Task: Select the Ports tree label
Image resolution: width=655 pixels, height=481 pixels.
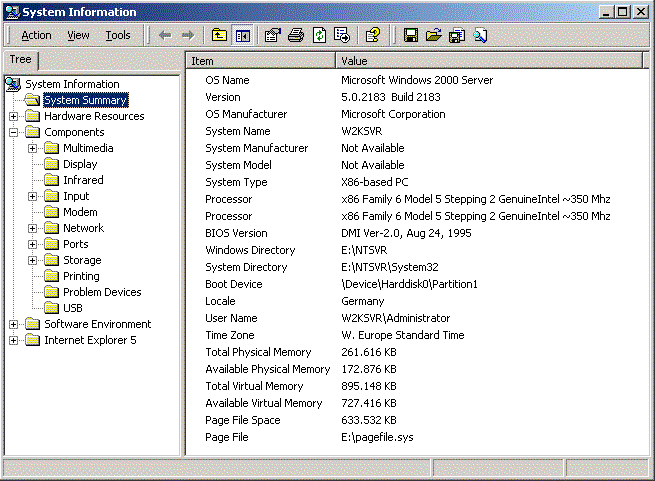Action: point(76,244)
